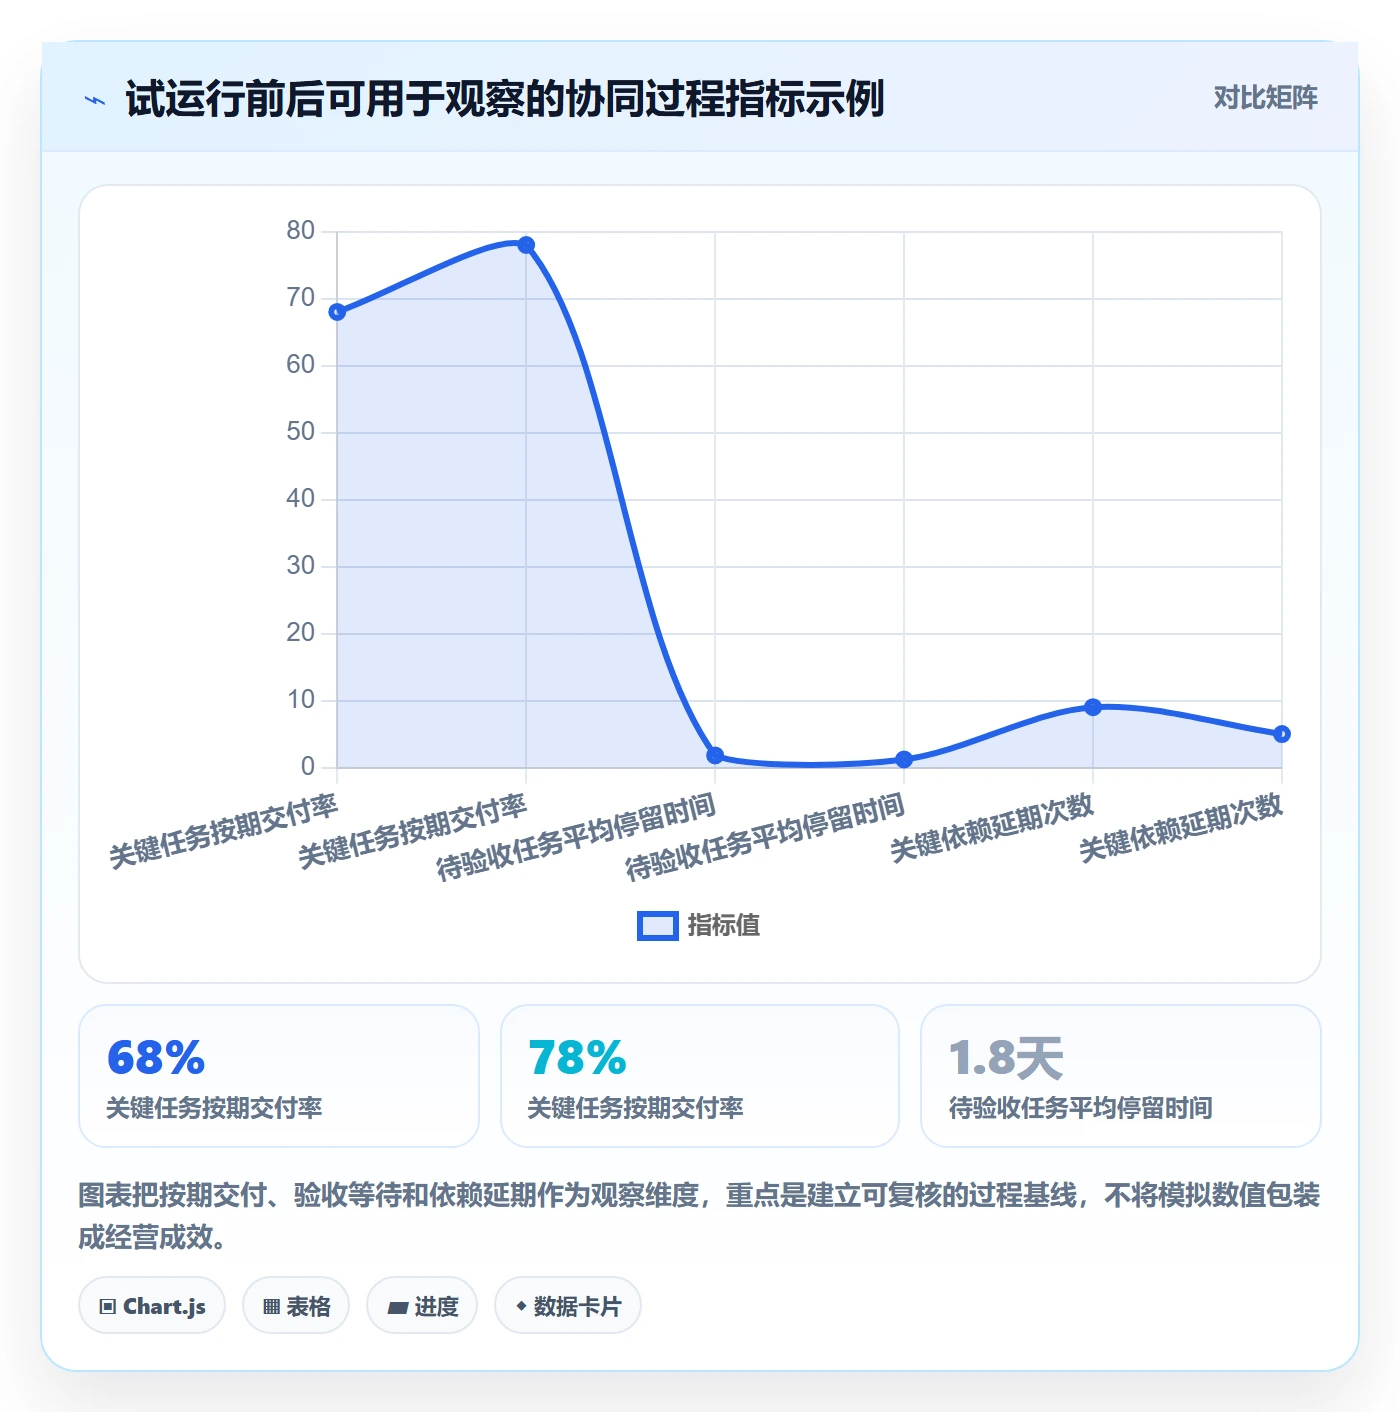Click the third chart point near 1.8

pyautogui.click(x=715, y=756)
